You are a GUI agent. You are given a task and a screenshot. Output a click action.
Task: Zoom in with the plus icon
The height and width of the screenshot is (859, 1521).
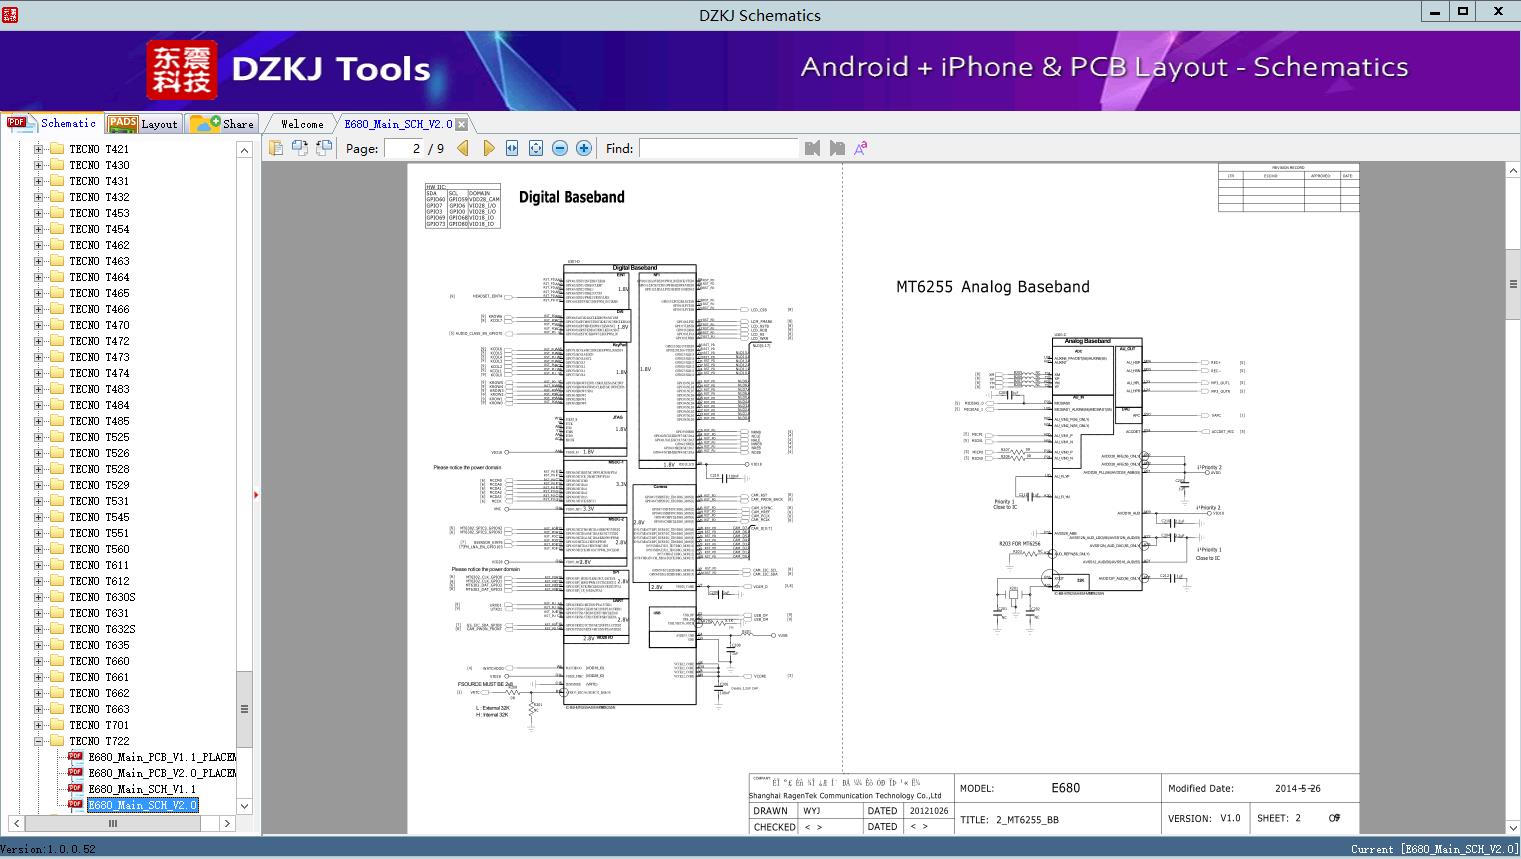[x=584, y=148]
